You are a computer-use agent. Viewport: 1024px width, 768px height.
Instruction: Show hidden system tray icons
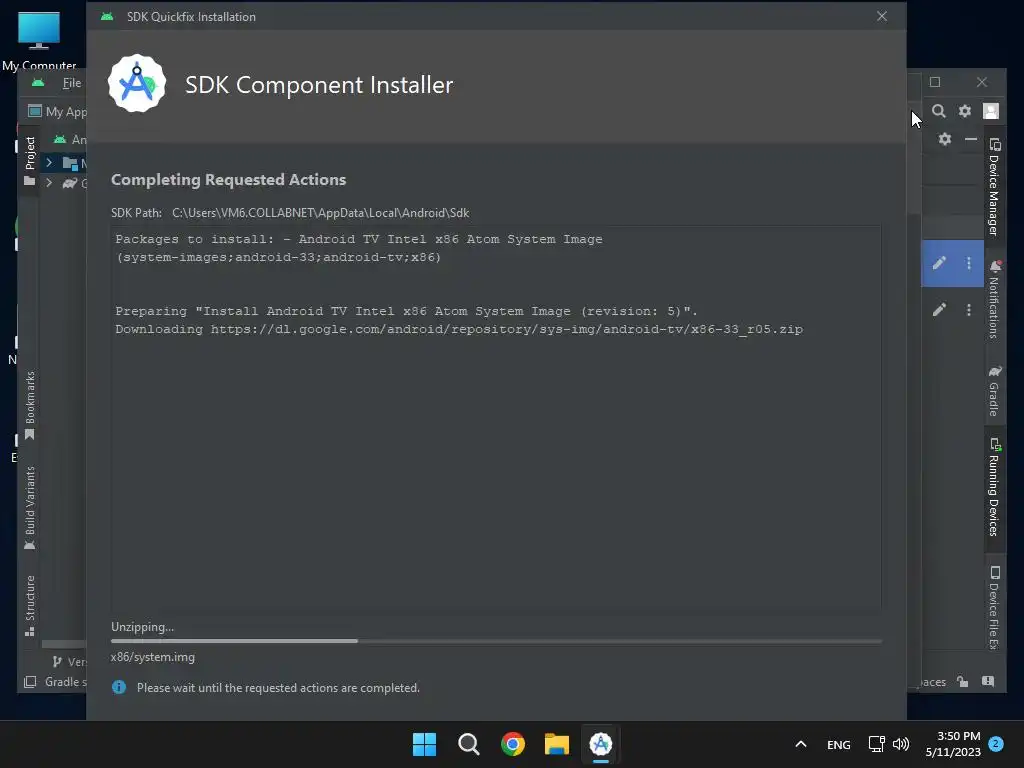[x=801, y=744]
